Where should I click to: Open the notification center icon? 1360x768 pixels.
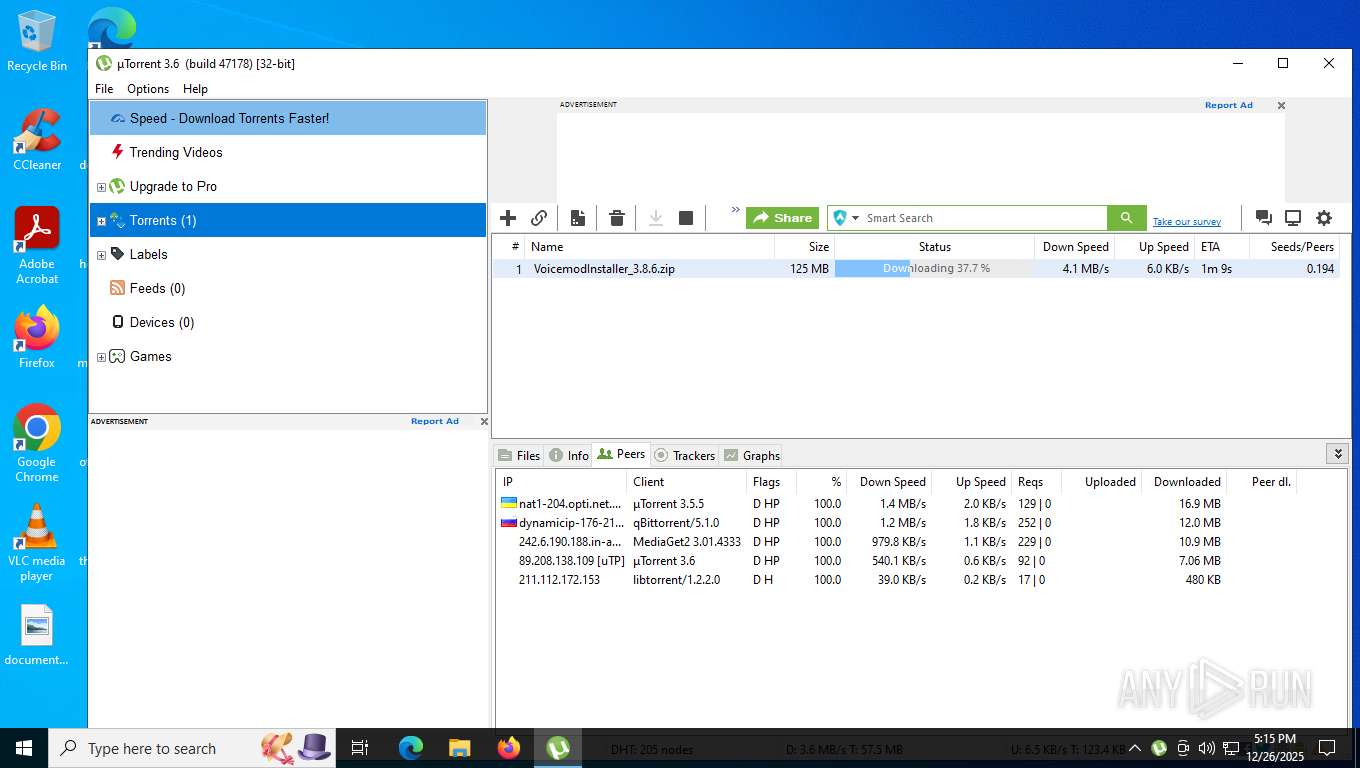click(1327, 748)
